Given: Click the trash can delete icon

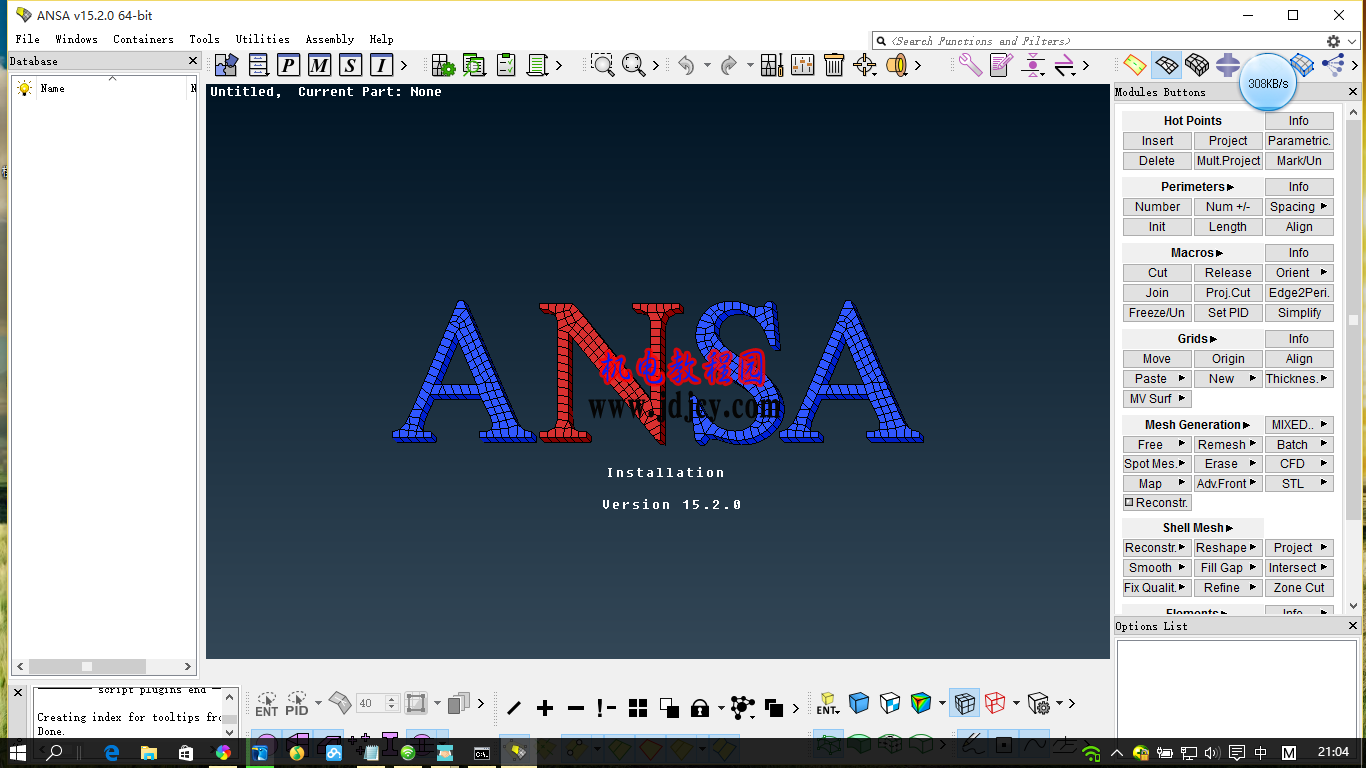Looking at the screenshot, I should 834,66.
